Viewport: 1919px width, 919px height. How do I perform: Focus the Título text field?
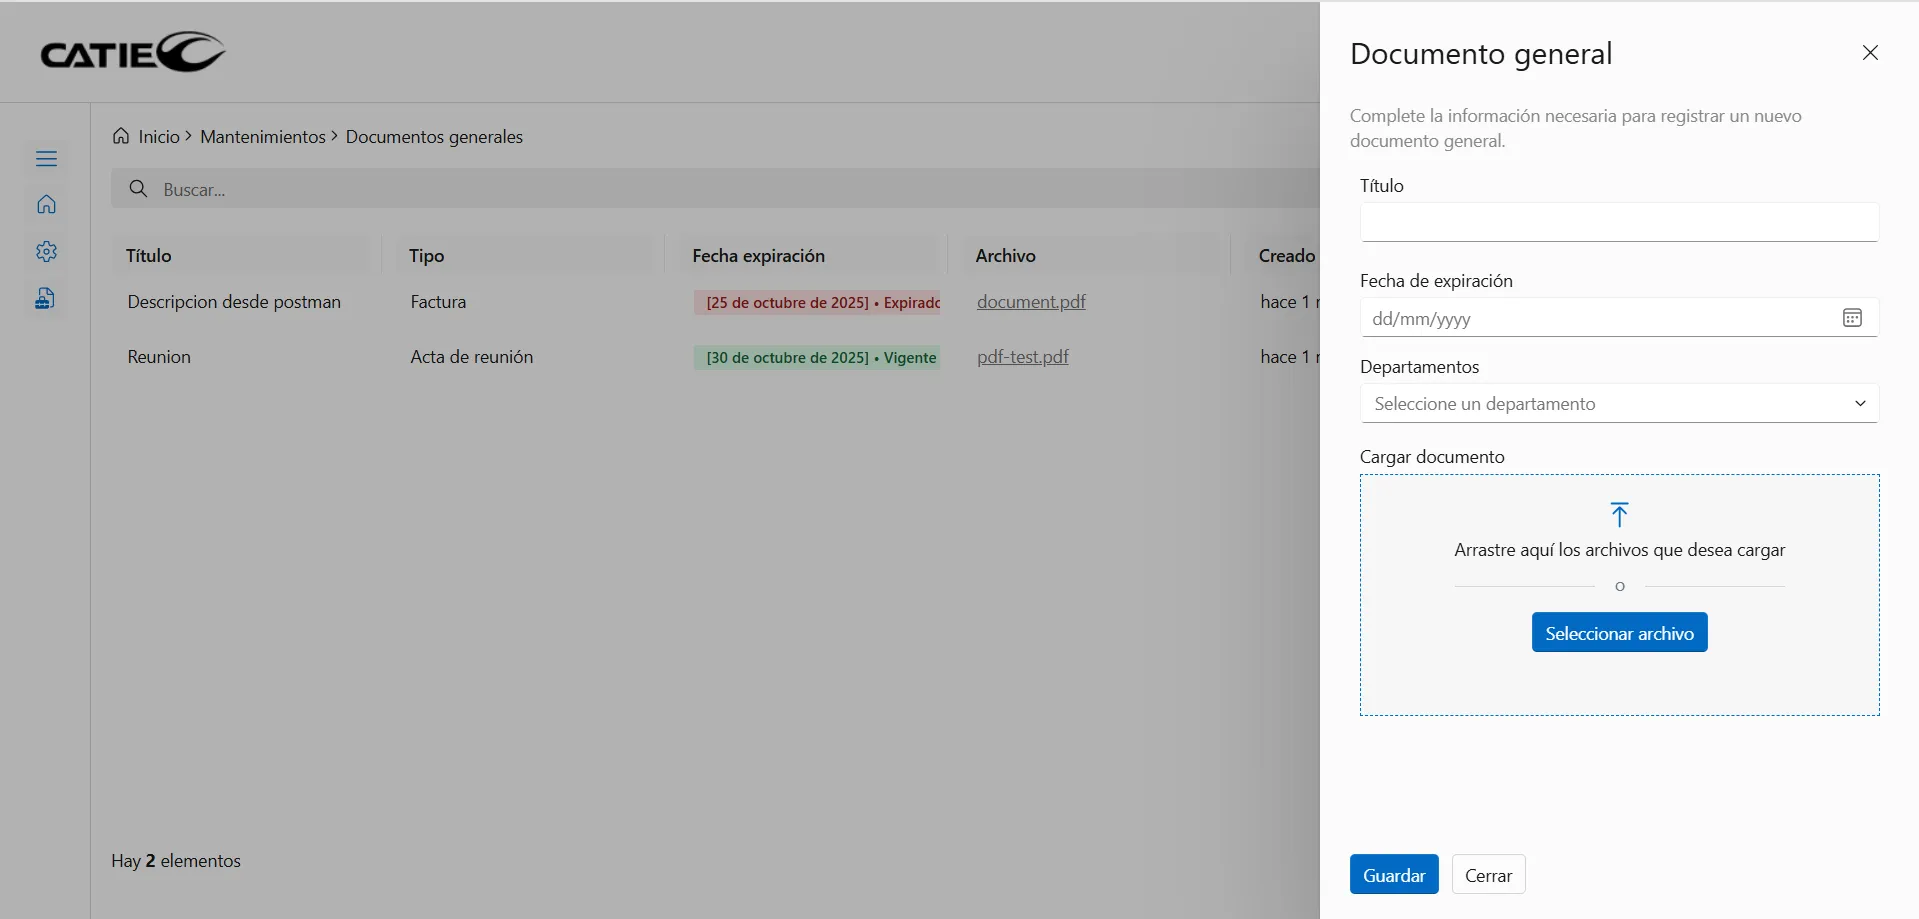(x=1618, y=222)
